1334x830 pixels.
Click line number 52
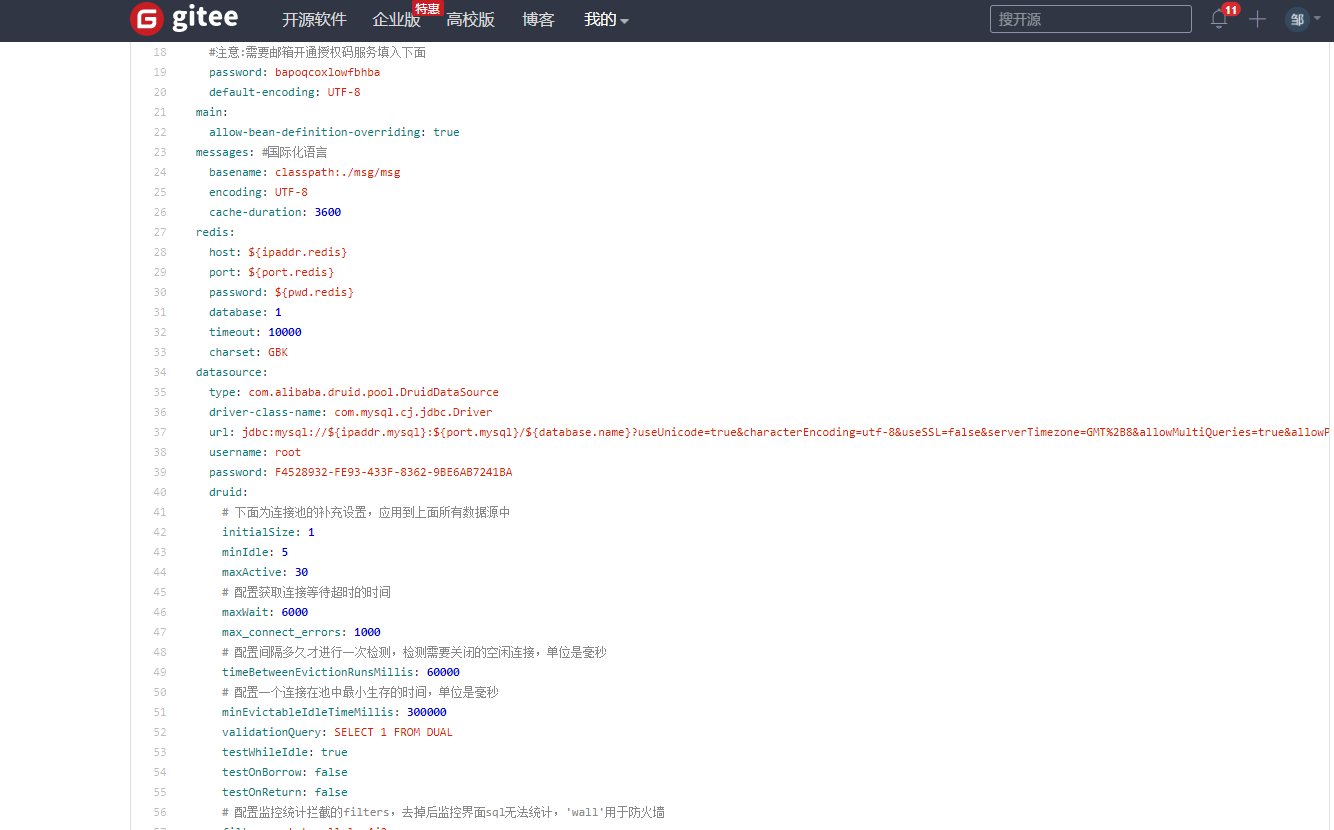160,732
